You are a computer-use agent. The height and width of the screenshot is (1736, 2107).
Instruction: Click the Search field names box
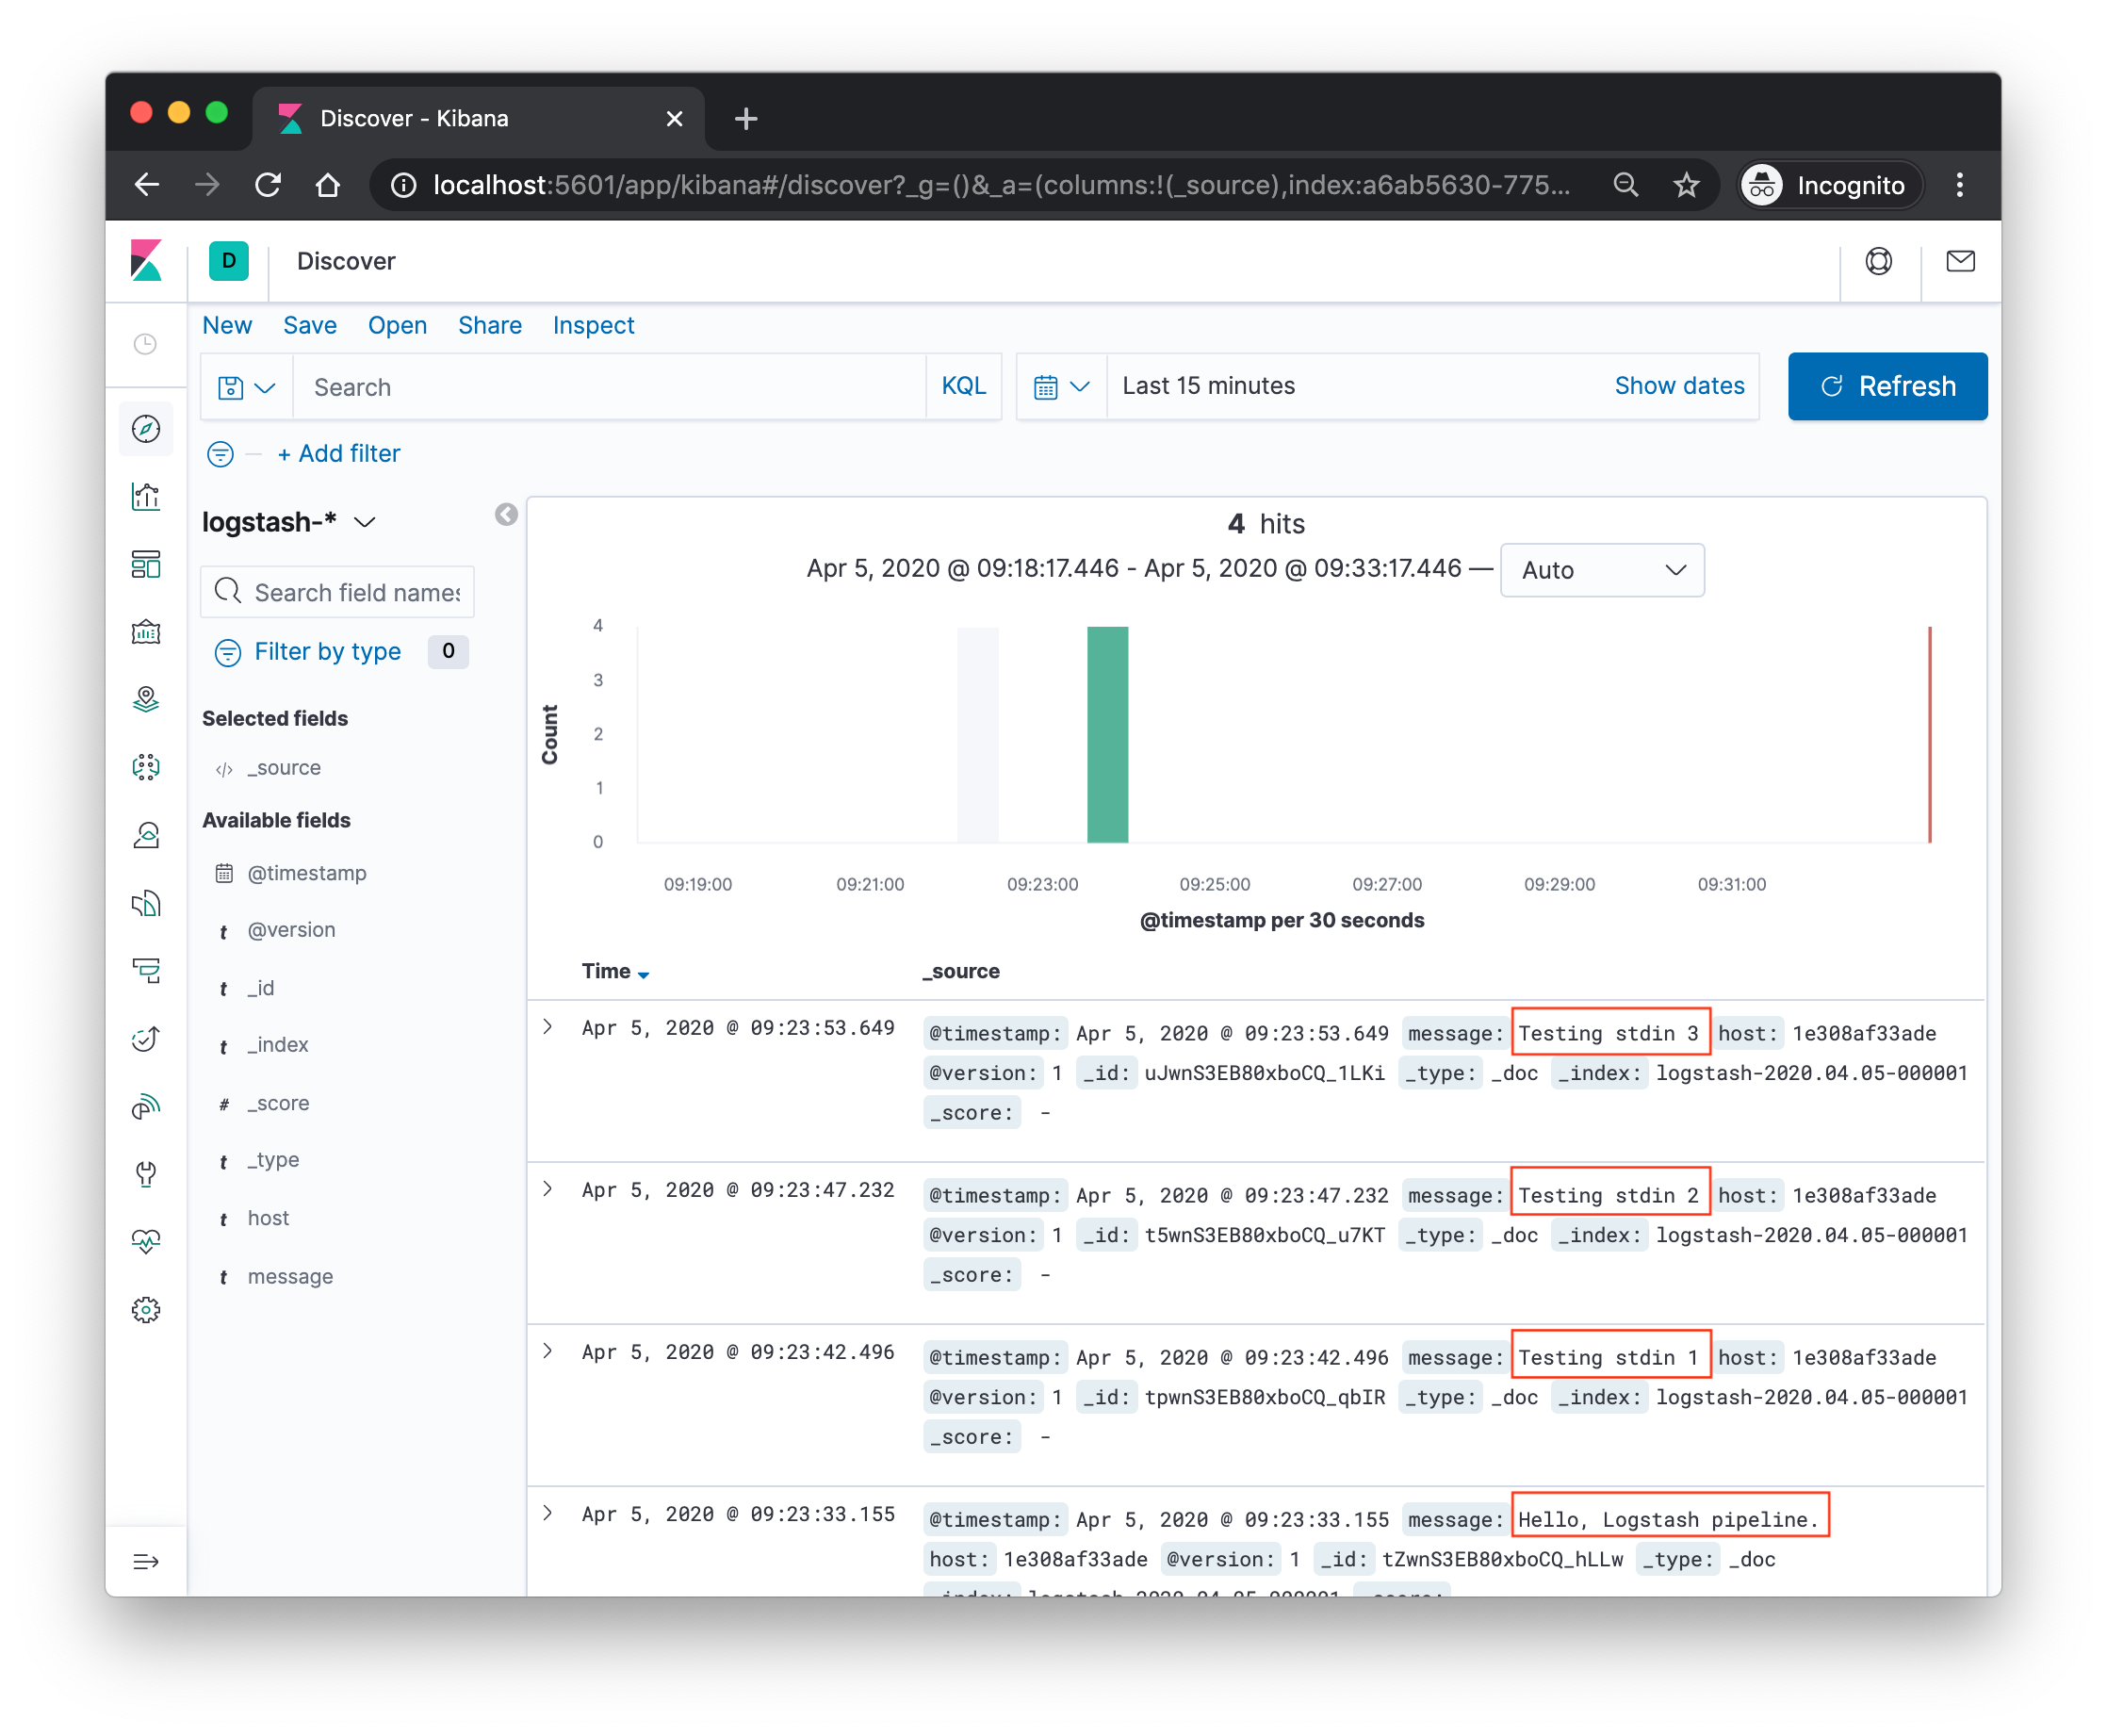click(337, 592)
